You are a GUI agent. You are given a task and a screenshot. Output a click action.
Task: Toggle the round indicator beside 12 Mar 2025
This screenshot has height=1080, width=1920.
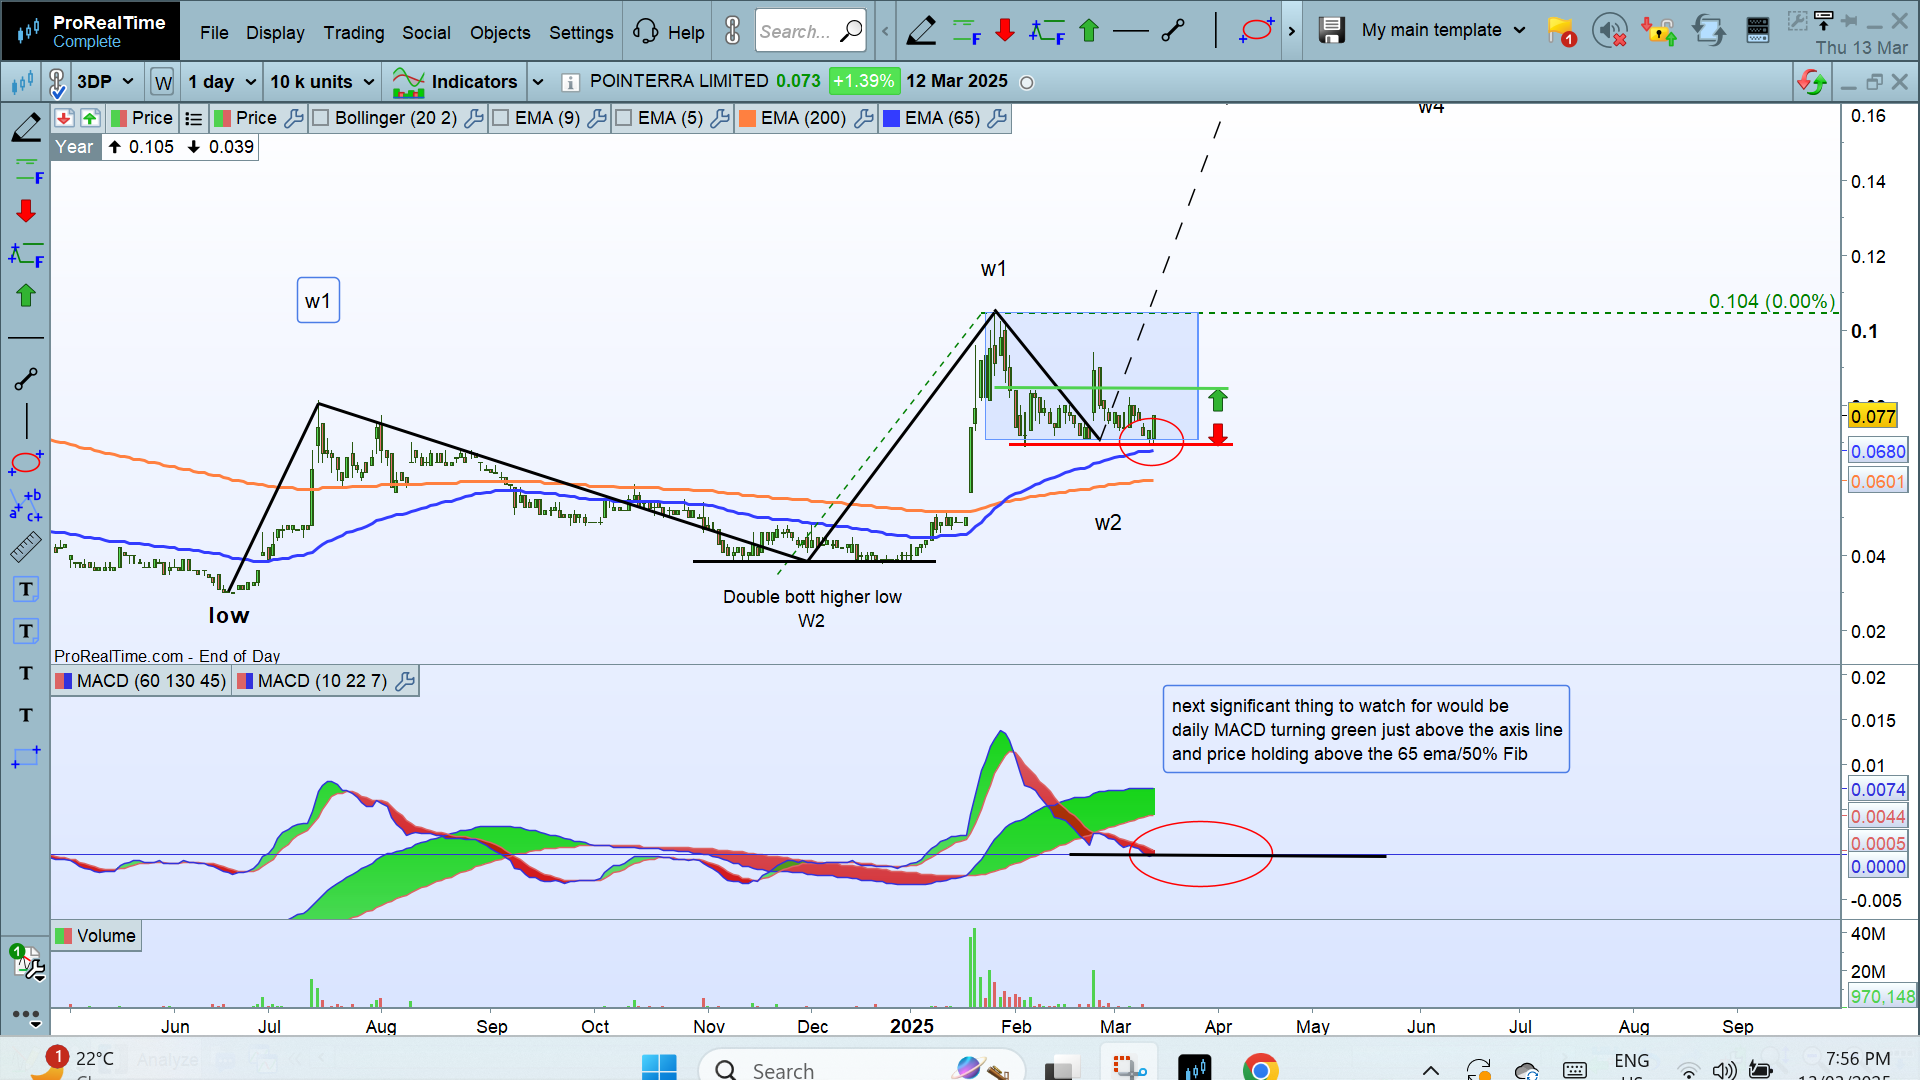coord(1026,83)
